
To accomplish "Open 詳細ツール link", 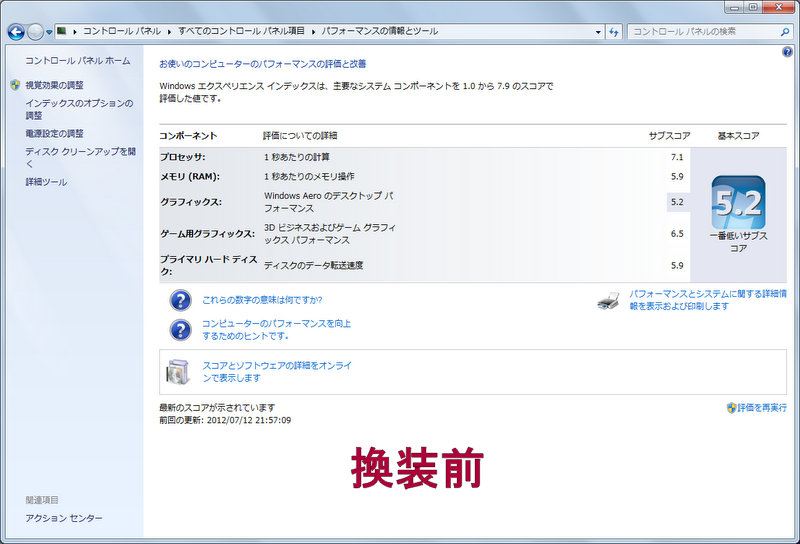I will pos(46,182).
